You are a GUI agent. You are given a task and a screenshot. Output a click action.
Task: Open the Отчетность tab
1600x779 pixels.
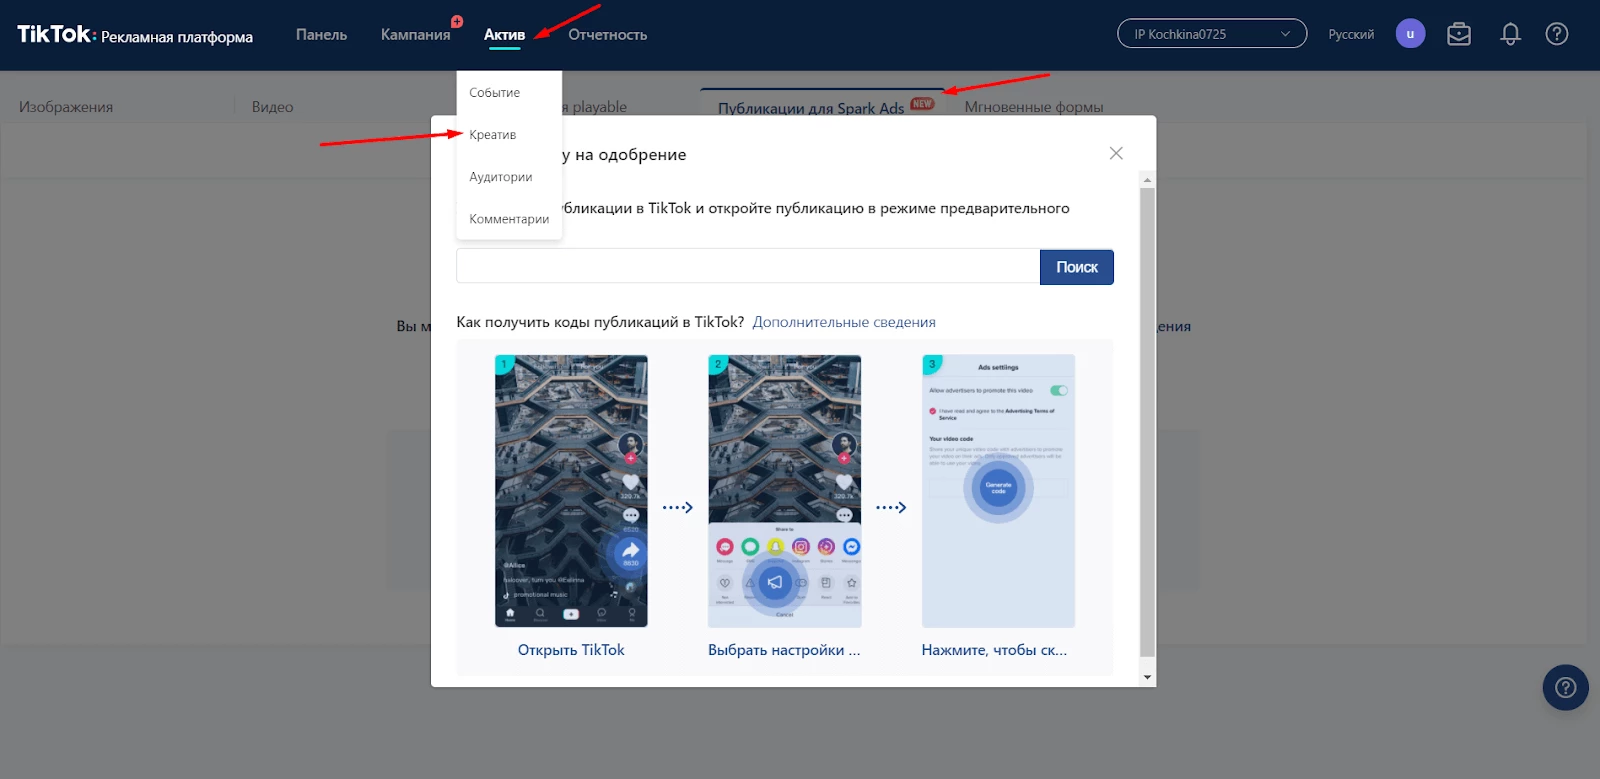coord(607,35)
